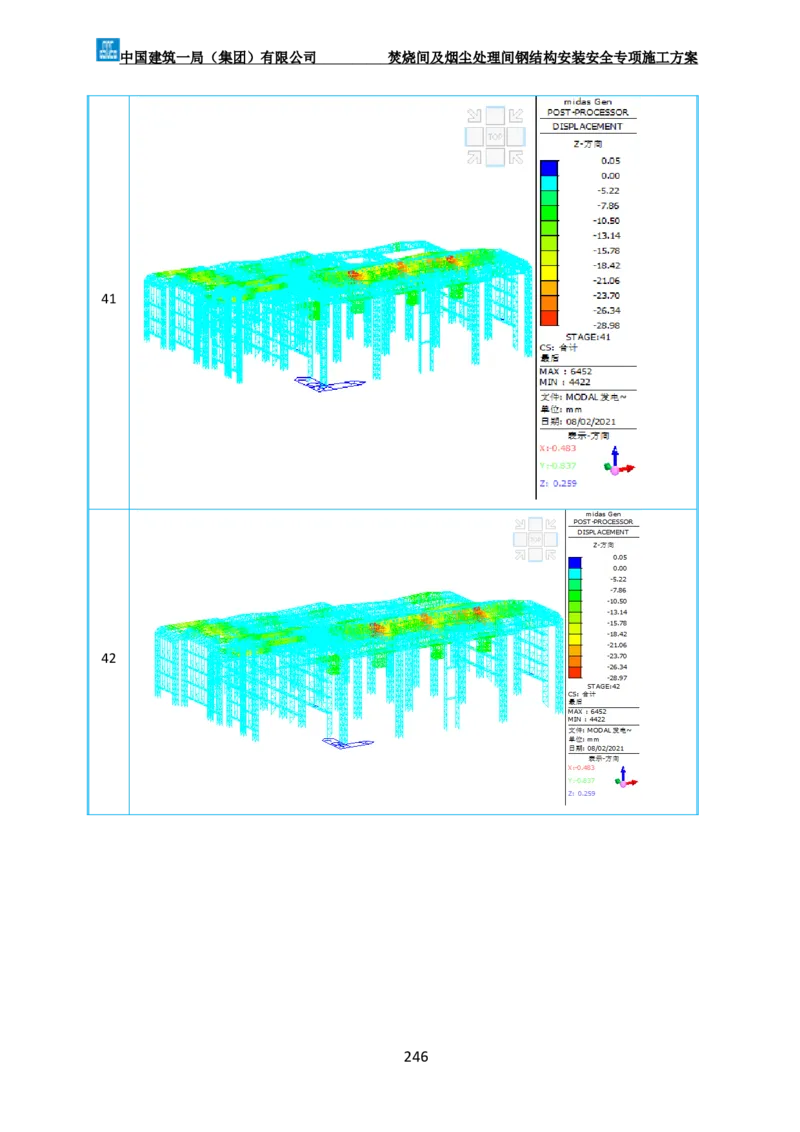Screen dimensions: 800x1132
Task: Click right face square of upper view cube
Action: pos(516,136)
